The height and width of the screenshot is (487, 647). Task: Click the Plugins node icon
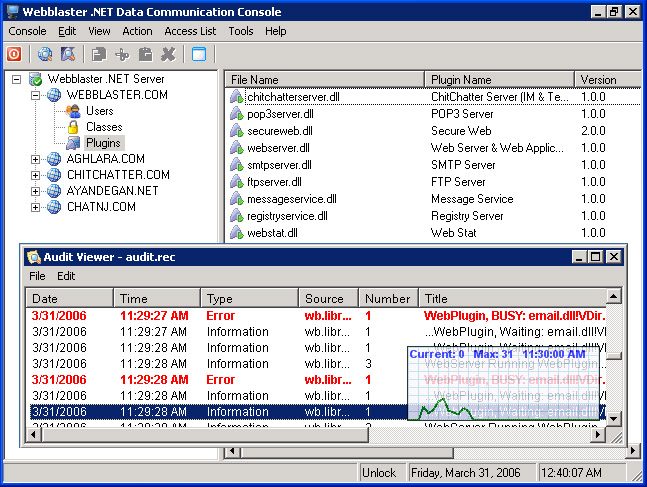pyautogui.click(x=73, y=143)
